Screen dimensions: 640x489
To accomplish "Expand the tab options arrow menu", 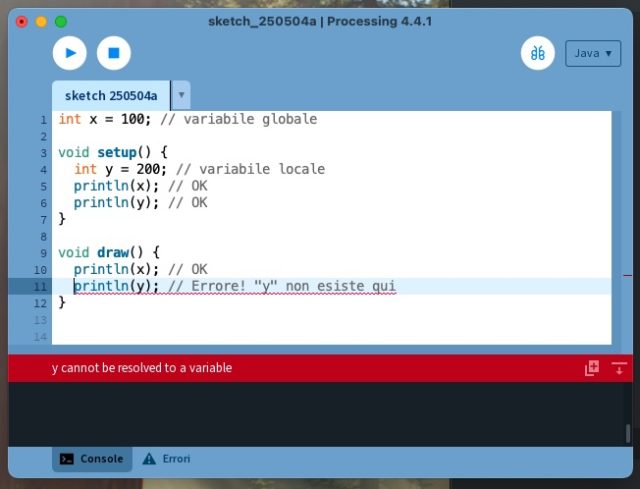I will point(181,96).
